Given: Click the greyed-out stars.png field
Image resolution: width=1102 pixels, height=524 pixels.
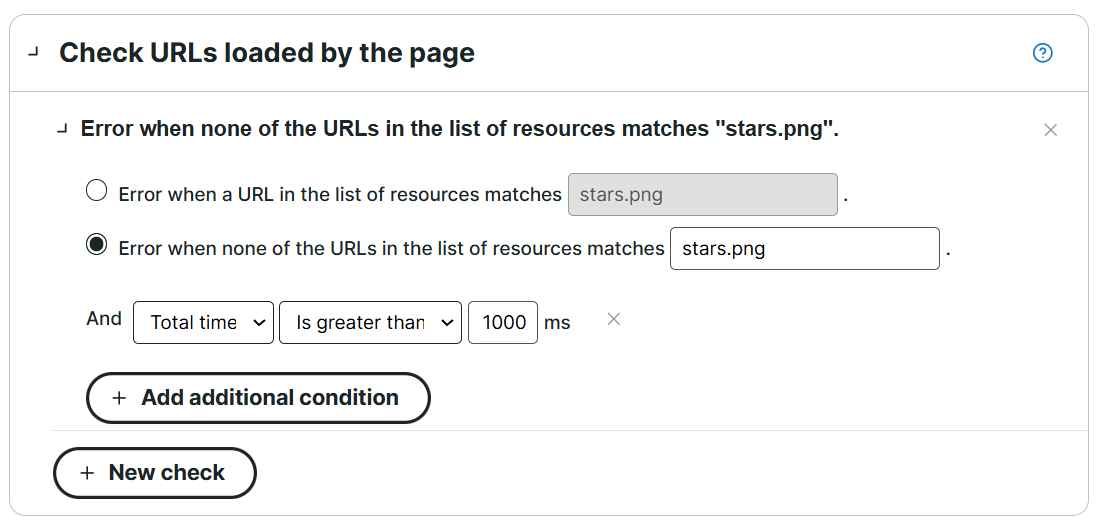Looking at the screenshot, I should [702, 195].
